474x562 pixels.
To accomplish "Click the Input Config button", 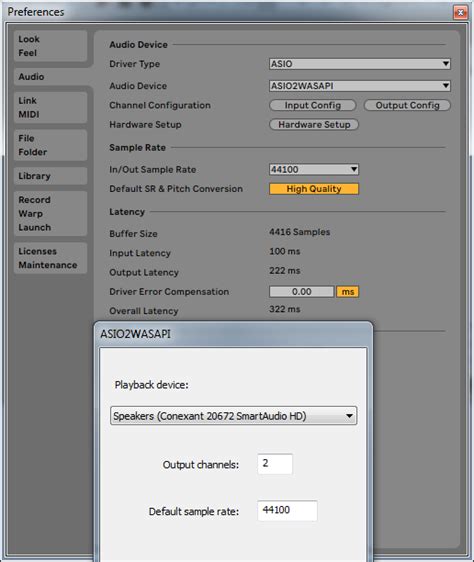I will click(x=313, y=105).
